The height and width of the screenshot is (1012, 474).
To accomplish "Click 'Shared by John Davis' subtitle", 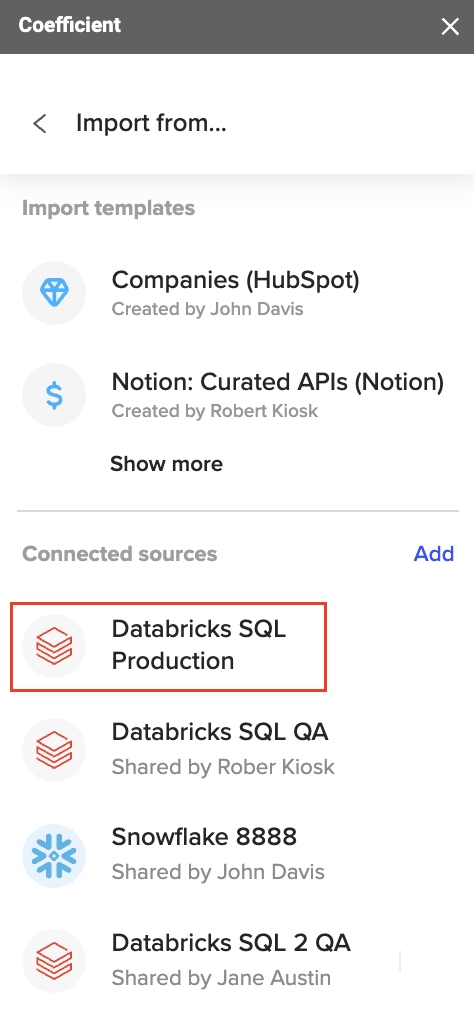I will point(218,873).
